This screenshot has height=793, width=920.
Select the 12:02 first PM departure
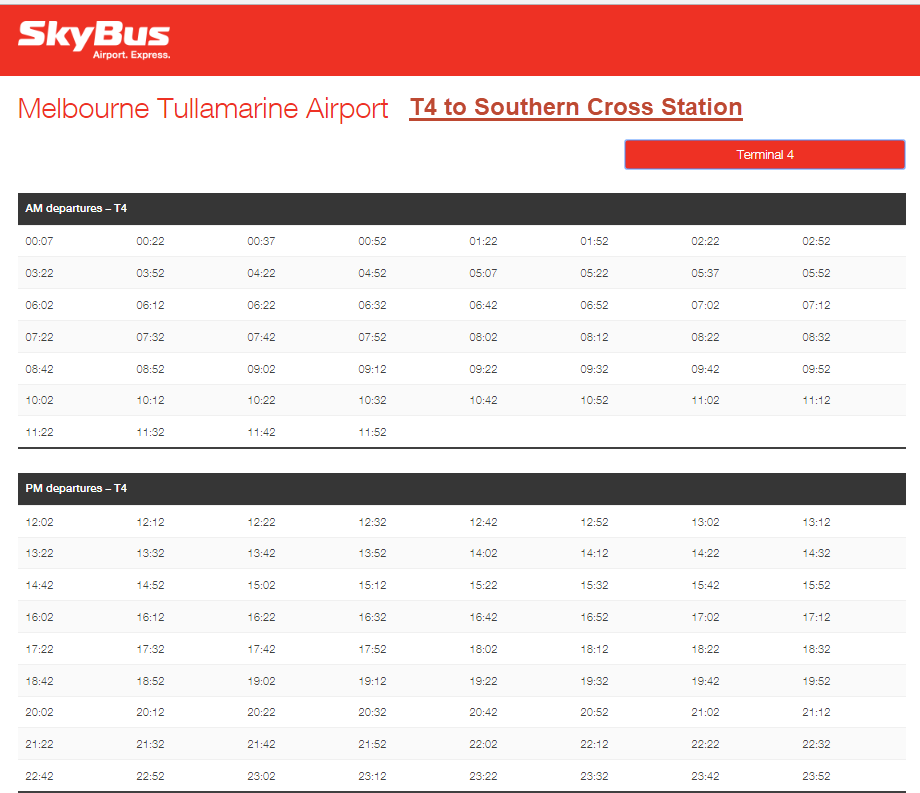point(39,522)
